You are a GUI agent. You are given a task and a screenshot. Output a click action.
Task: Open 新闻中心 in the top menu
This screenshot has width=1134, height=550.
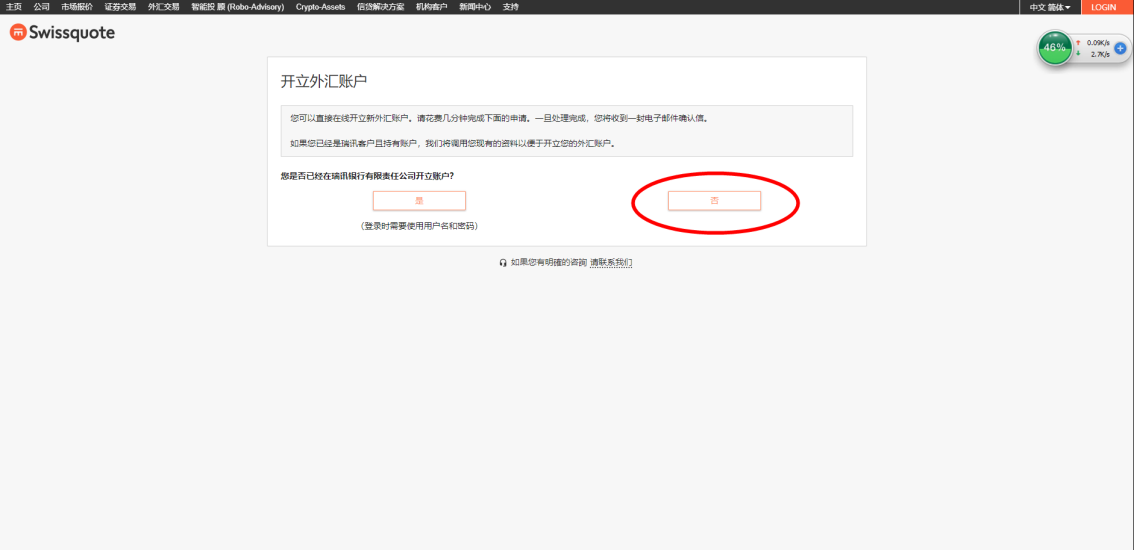coord(475,7)
